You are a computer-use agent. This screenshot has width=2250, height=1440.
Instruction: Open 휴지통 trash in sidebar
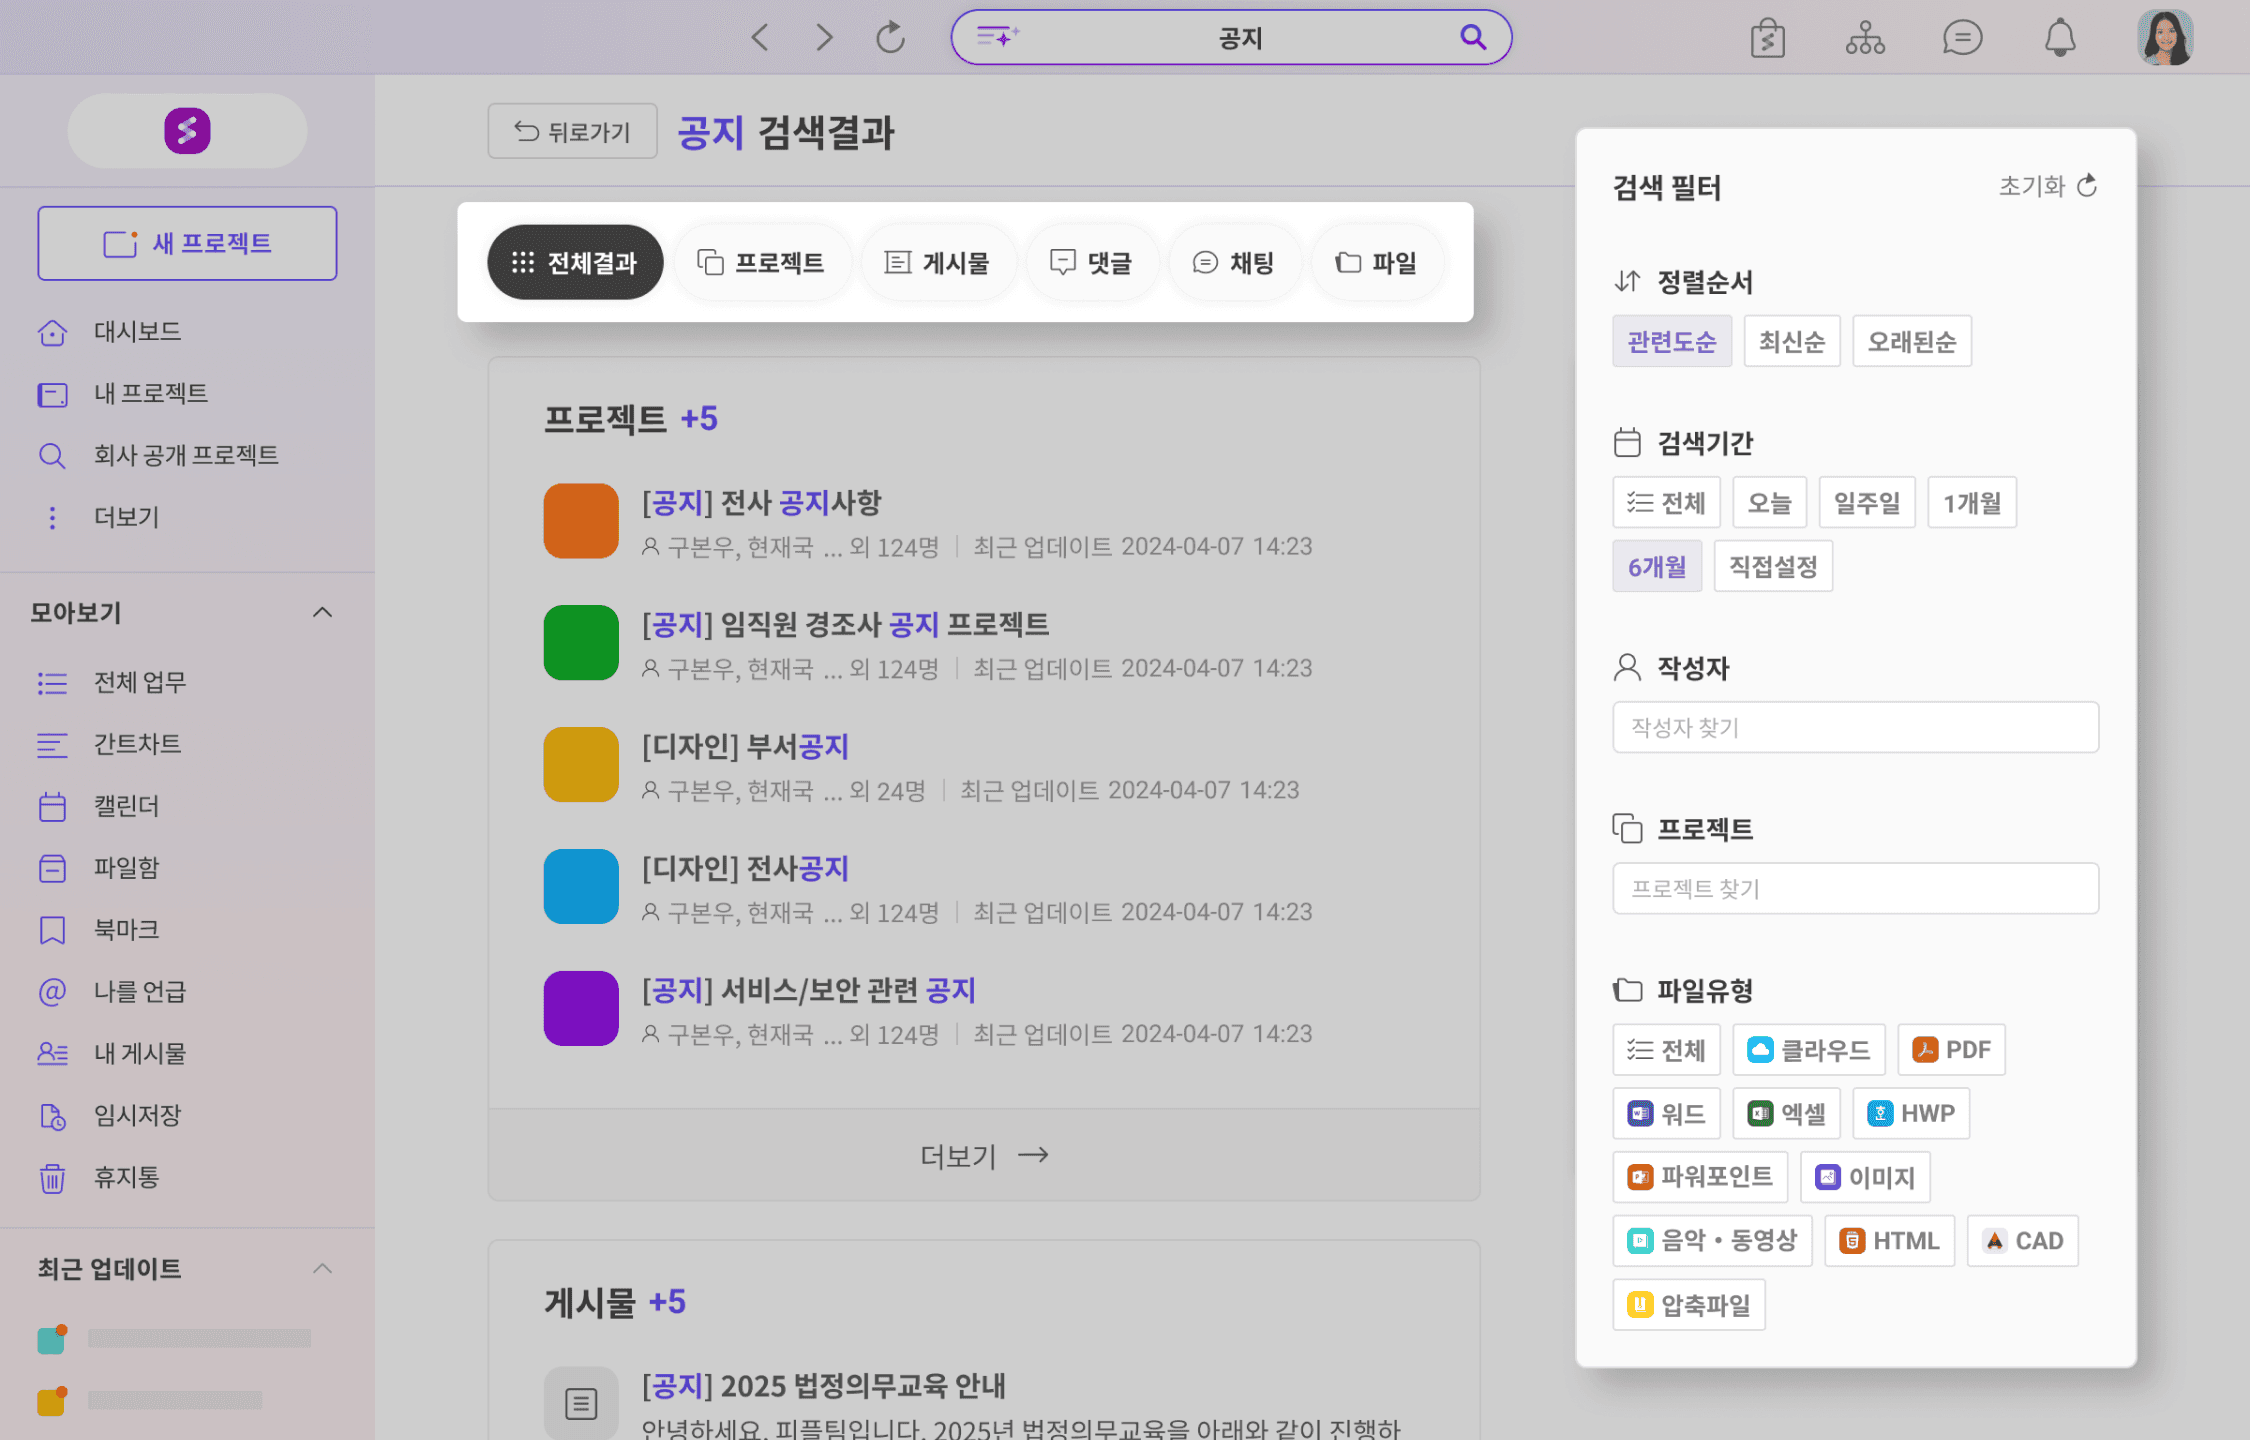(x=126, y=1177)
